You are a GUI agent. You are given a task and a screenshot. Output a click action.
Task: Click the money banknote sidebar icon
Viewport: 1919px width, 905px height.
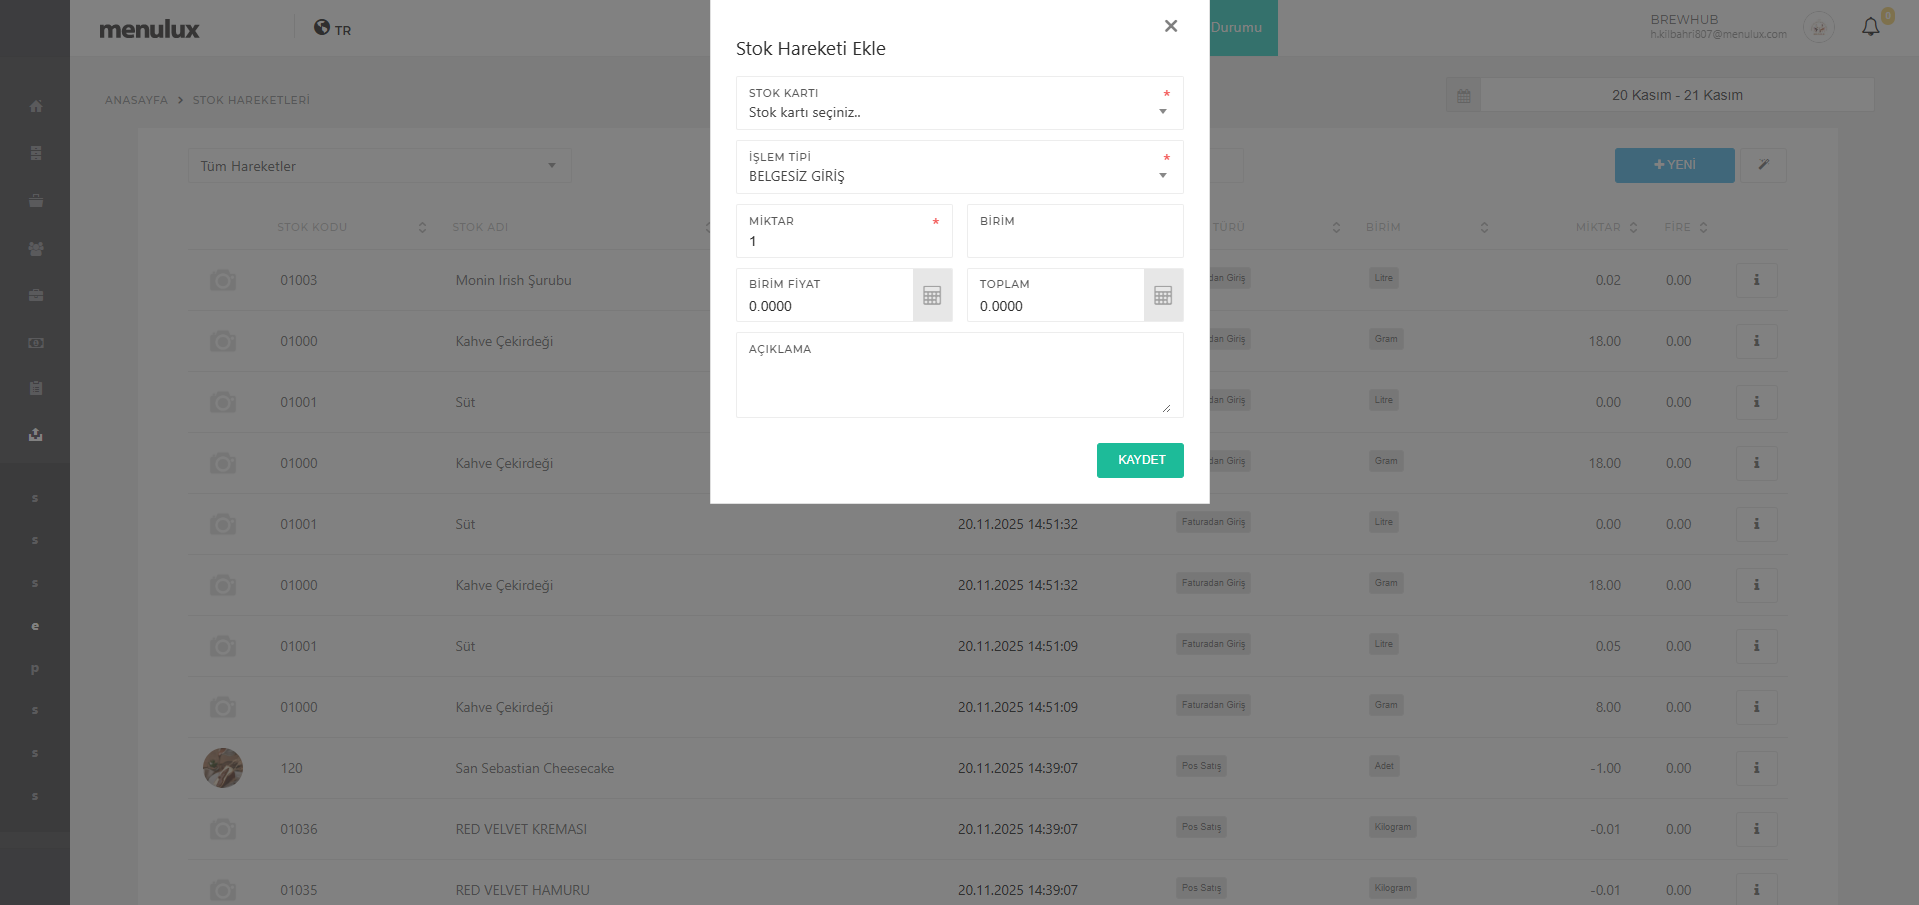point(36,342)
